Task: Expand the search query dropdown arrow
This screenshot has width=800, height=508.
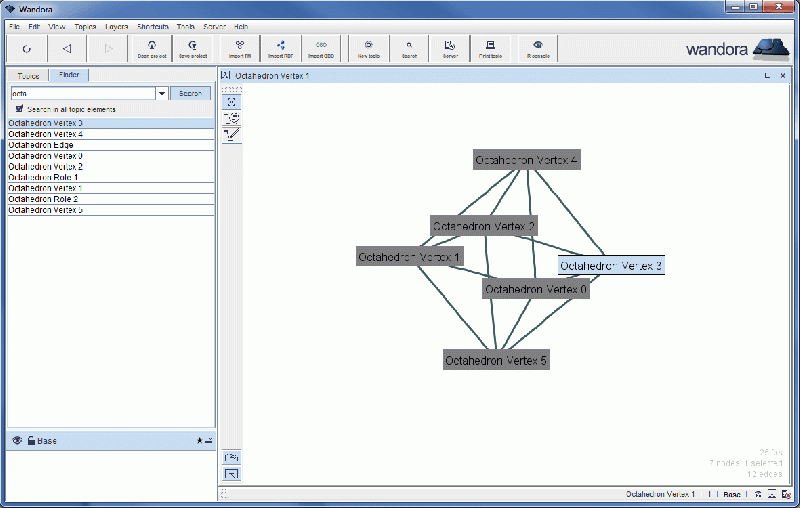Action: click(x=162, y=93)
